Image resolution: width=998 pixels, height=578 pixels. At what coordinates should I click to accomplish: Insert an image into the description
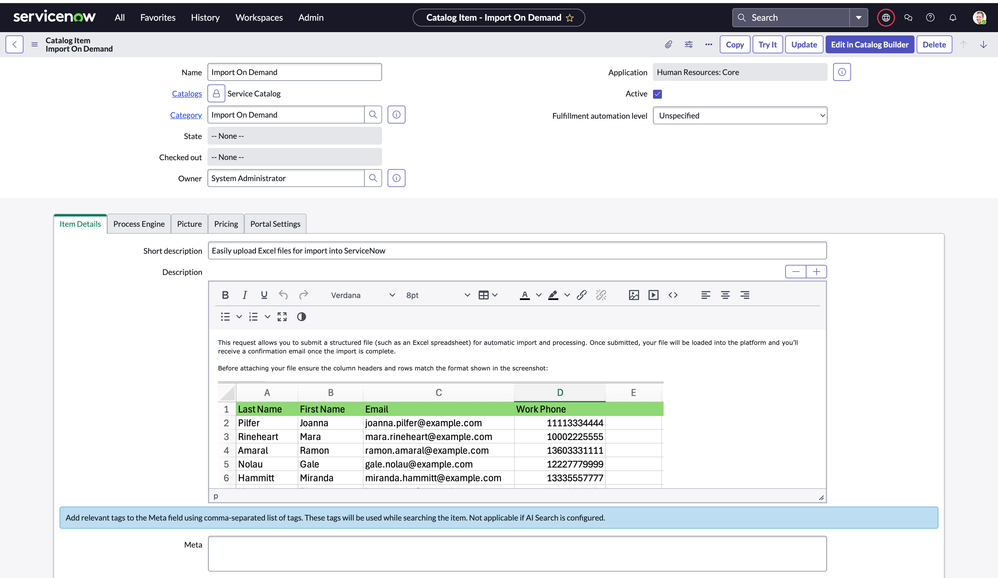(x=633, y=294)
